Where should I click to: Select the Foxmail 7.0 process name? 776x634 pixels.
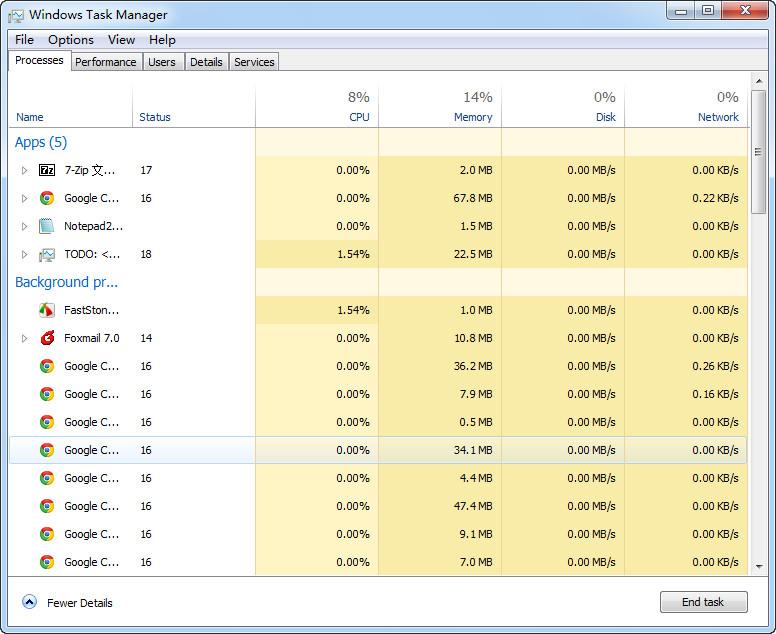tap(92, 339)
